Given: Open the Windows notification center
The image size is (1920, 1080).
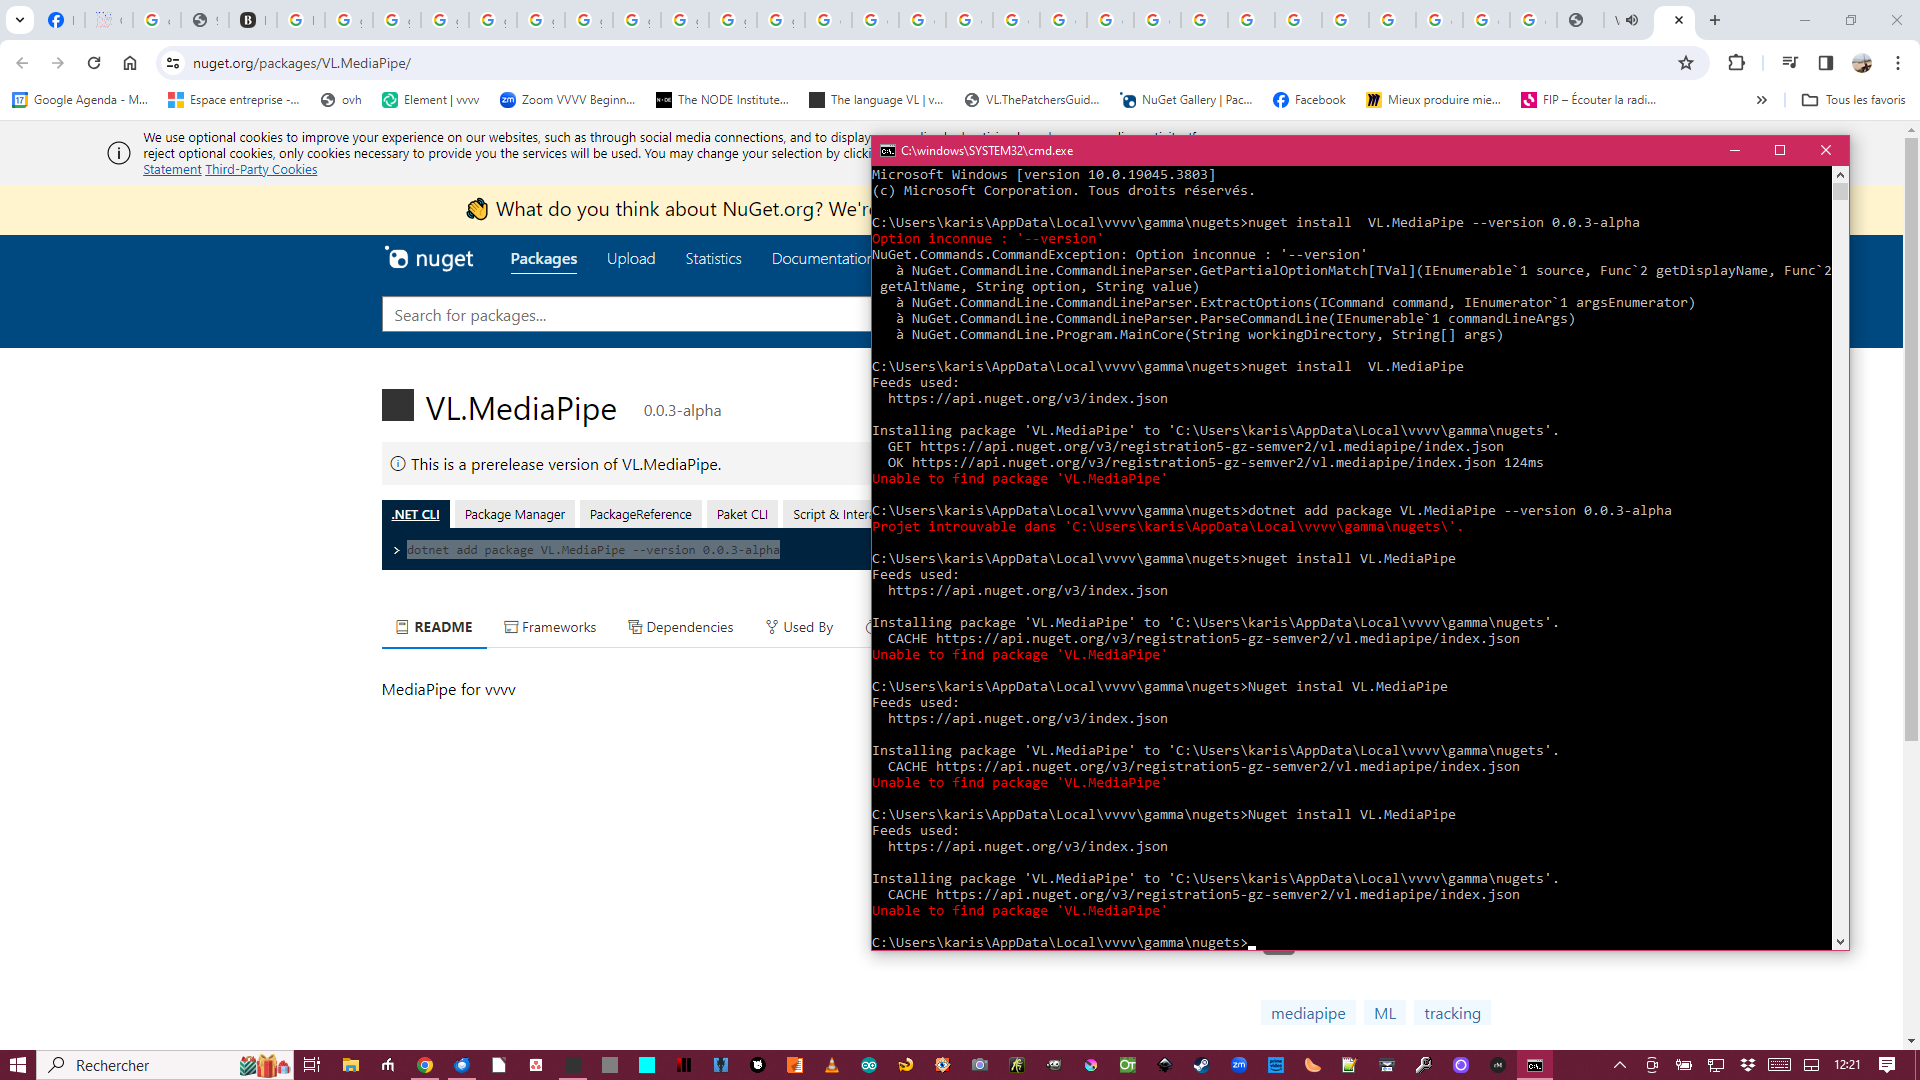Looking at the screenshot, I should tap(1887, 1065).
